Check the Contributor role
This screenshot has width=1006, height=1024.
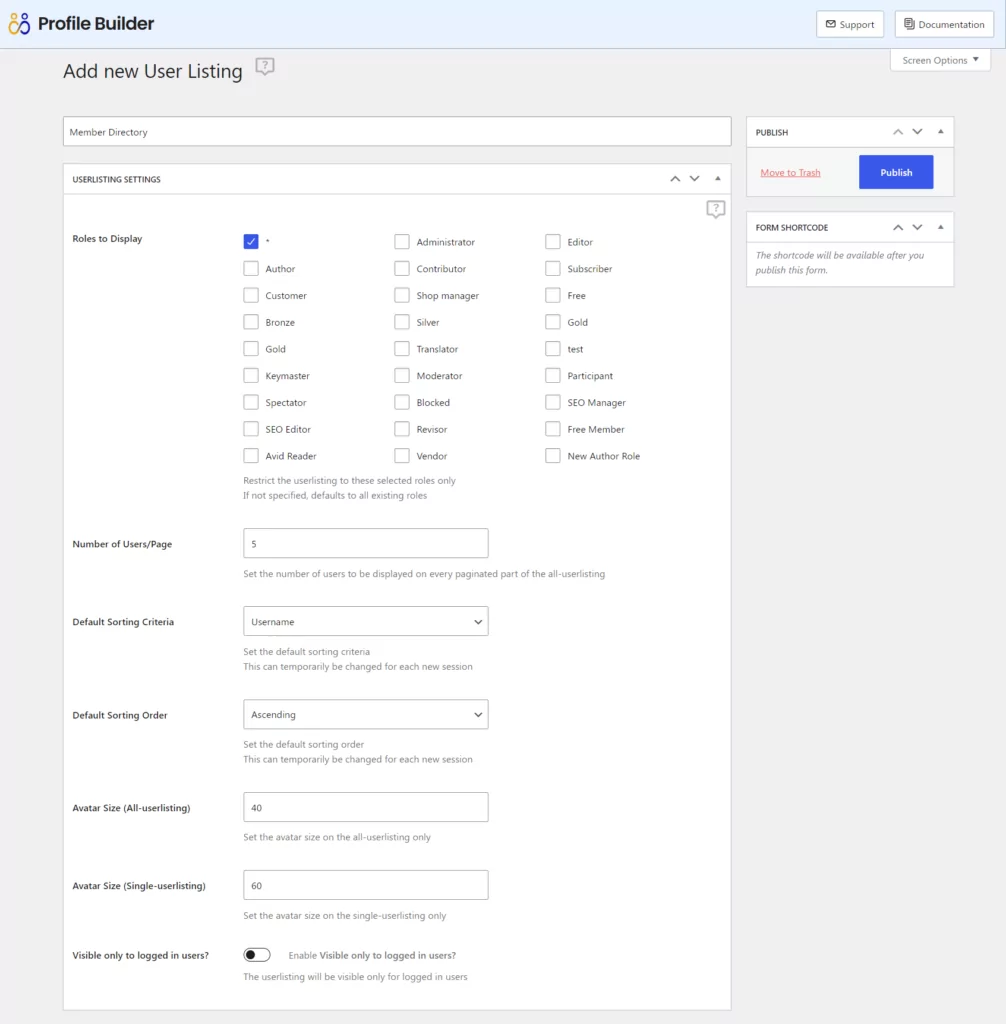pos(402,268)
